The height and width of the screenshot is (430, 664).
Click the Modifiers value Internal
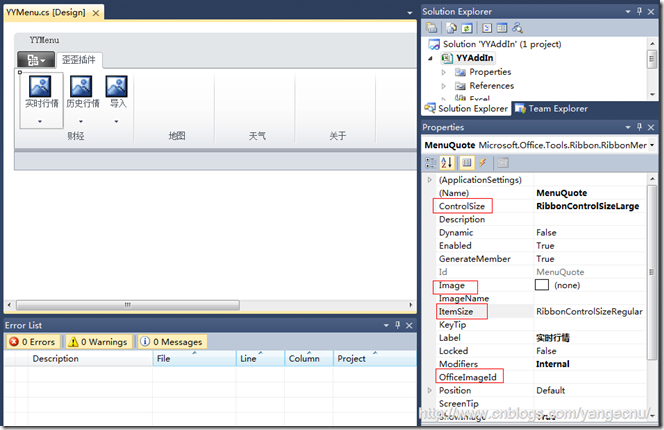pyautogui.click(x=553, y=364)
